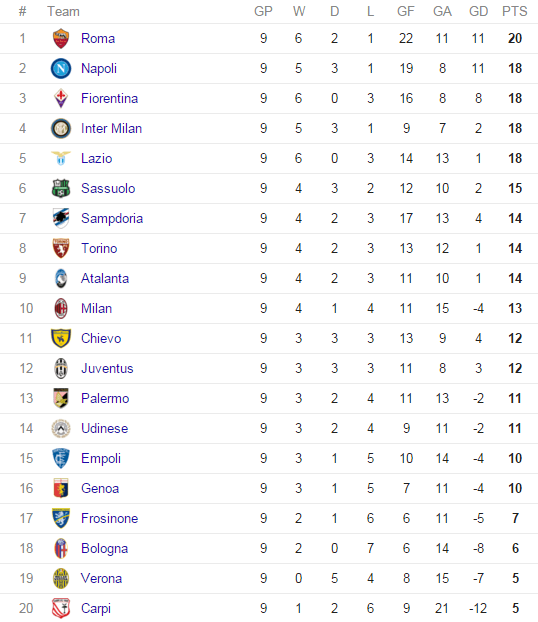Viewport: 538px width, 622px height.
Task: Open the Udinese team page link
Action: click(105, 428)
